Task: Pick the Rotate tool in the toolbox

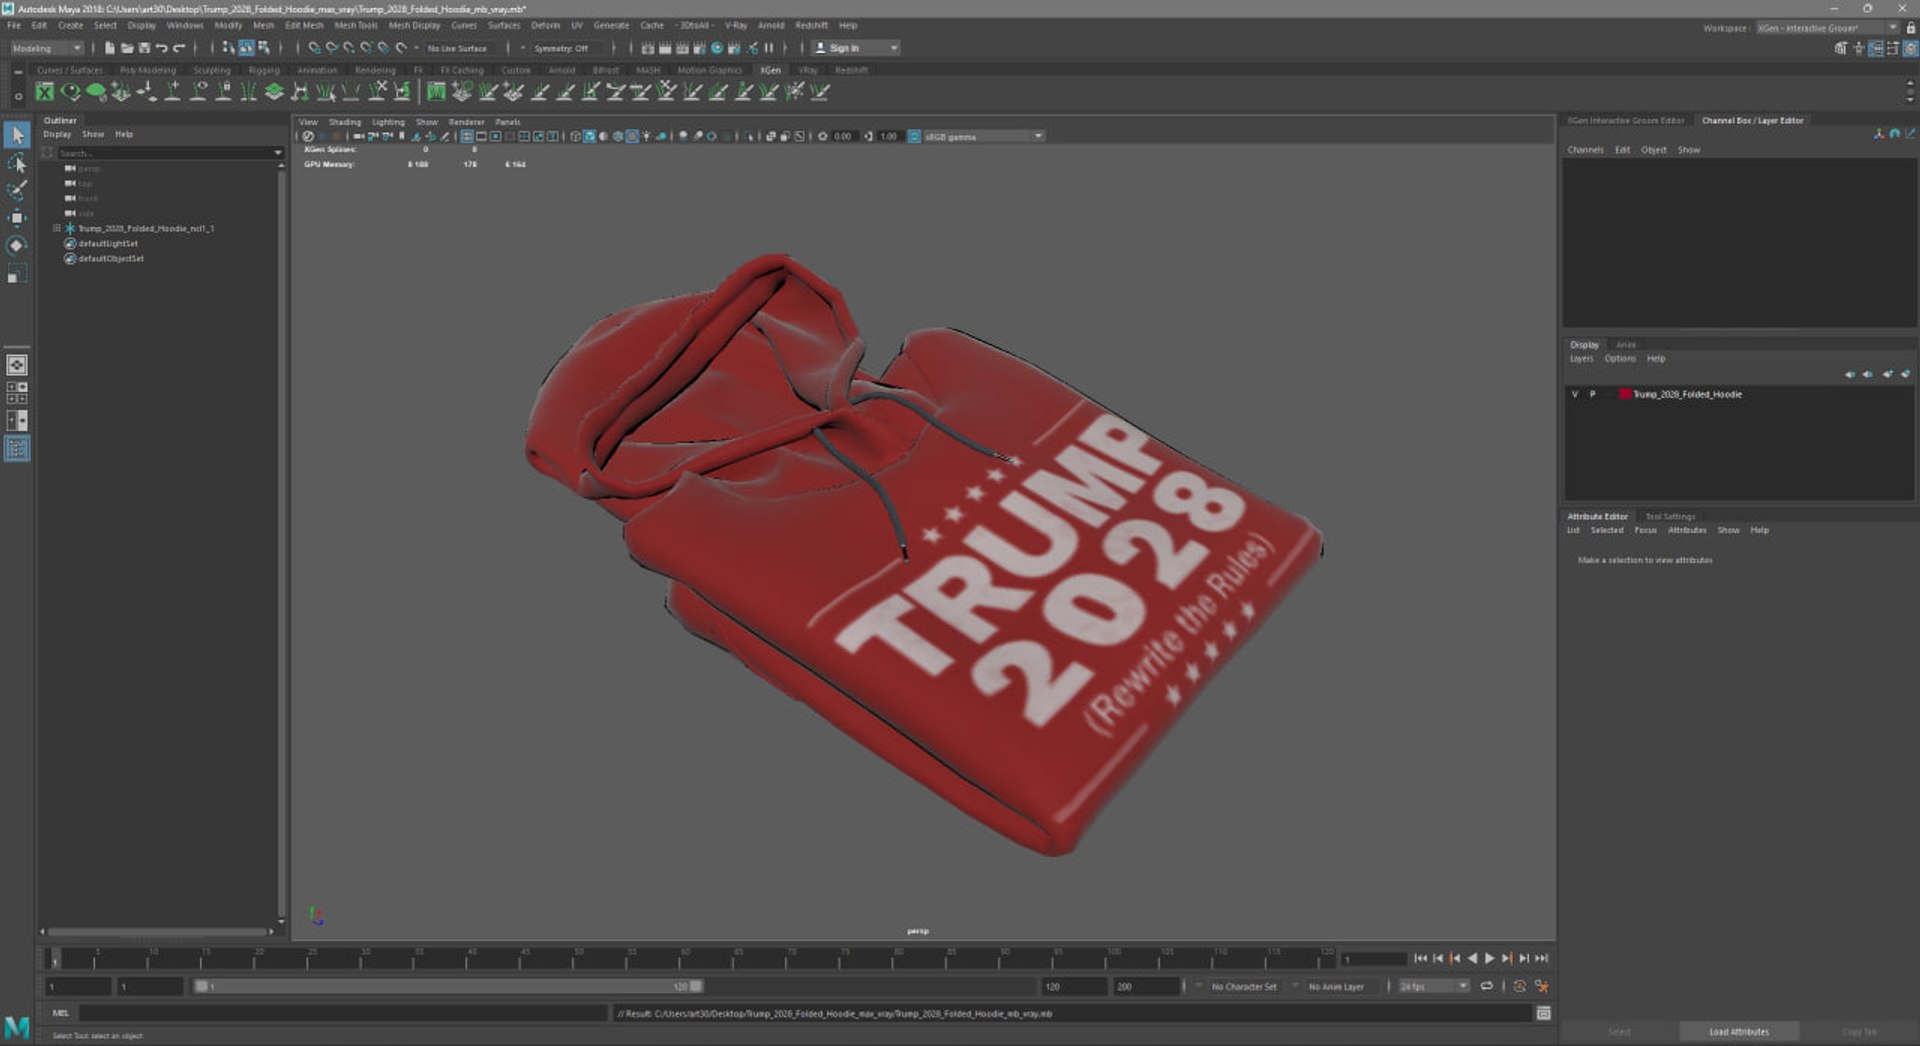Action: point(17,246)
